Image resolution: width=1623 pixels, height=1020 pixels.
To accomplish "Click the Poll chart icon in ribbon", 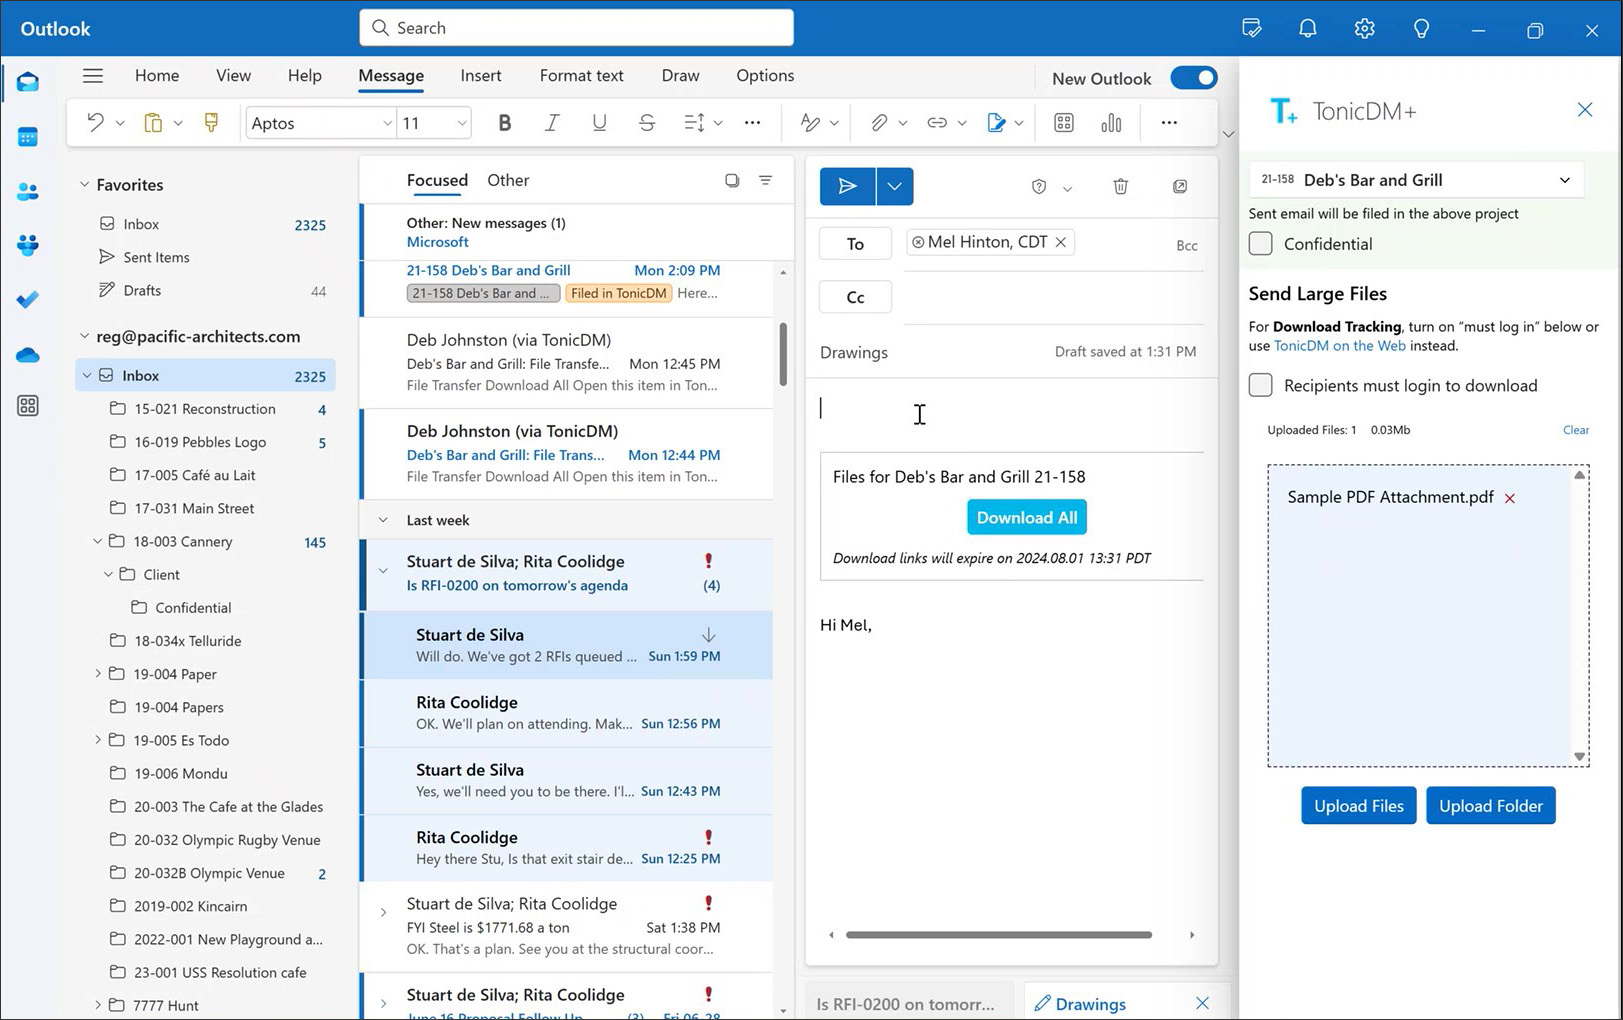I will click(x=1111, y=122).
